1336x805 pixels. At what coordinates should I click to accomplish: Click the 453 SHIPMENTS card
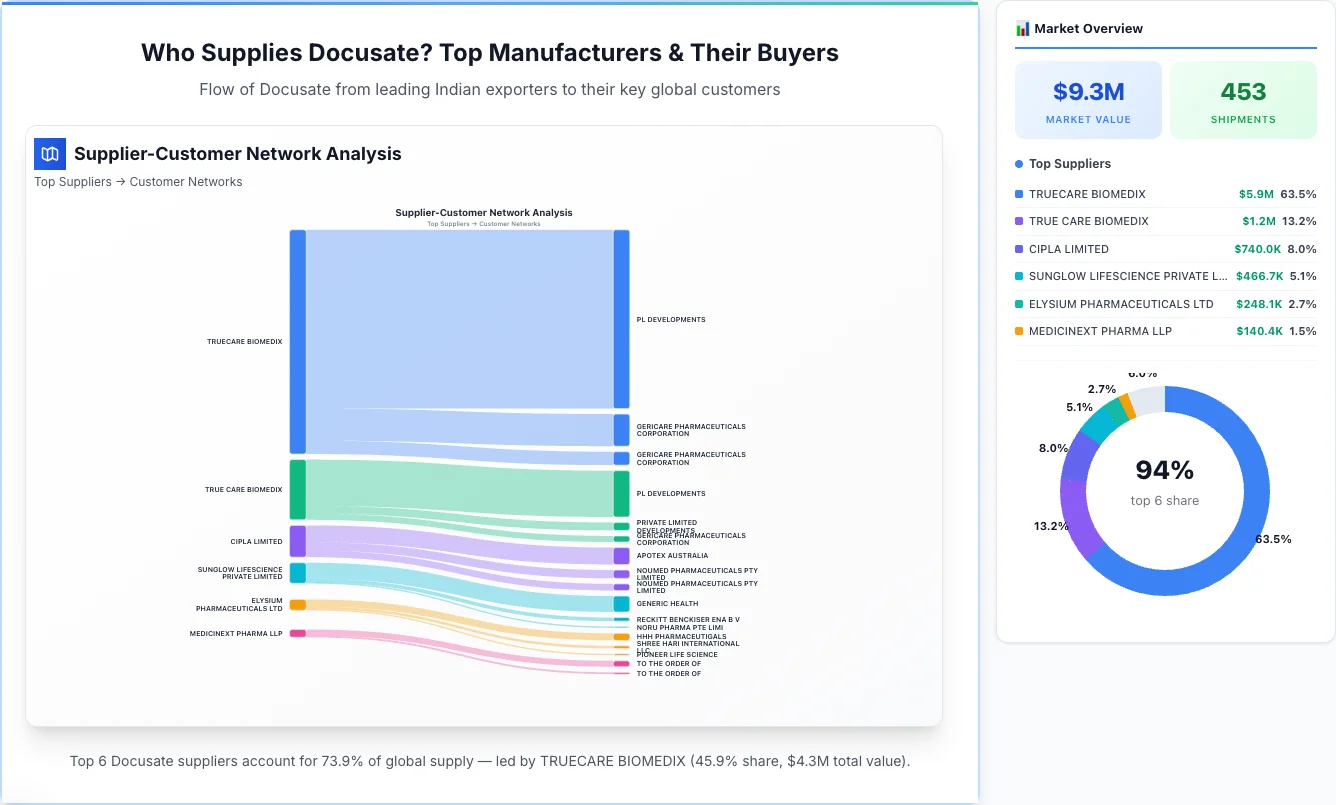(1243, 99)
